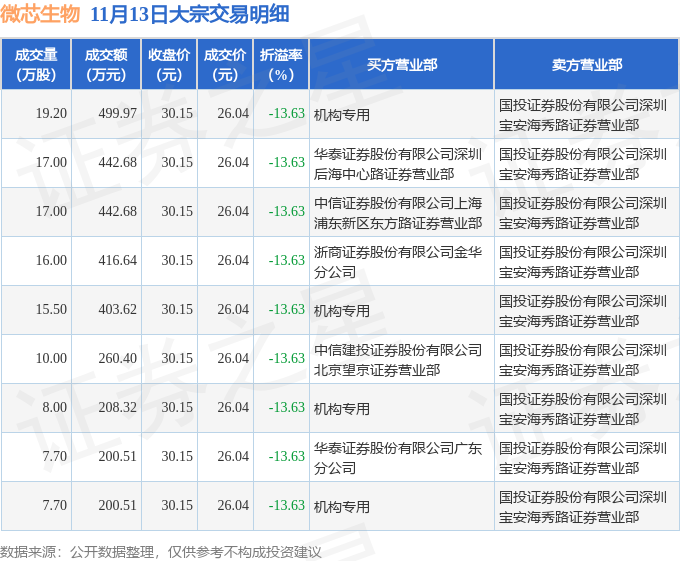Click 机构专用 in the 19.20 row
680x561 pixels.
tap(342, 115)
